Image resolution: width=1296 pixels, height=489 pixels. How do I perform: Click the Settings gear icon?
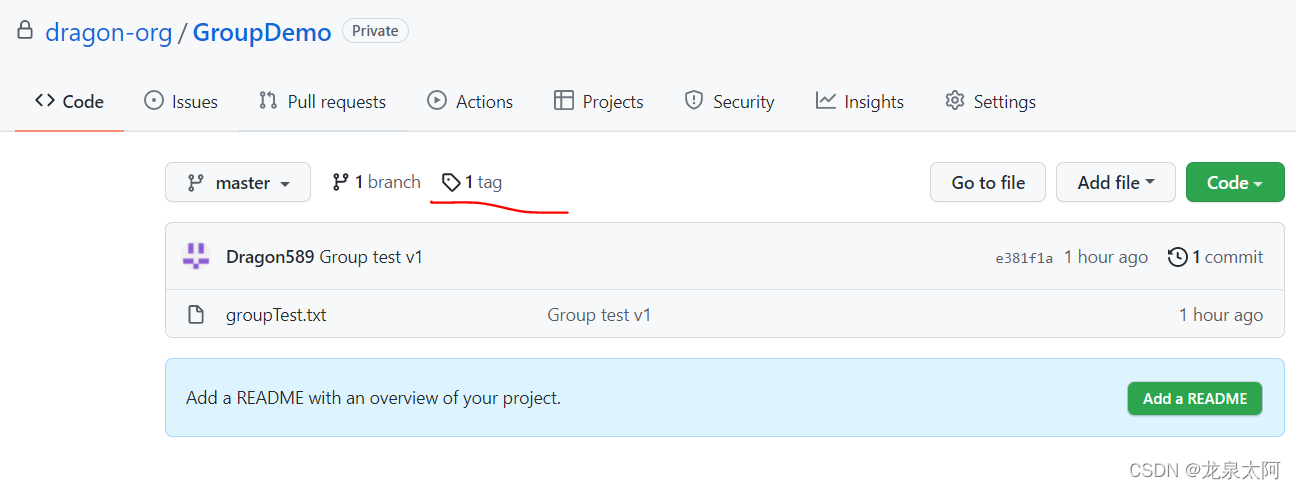coord(955,100)
